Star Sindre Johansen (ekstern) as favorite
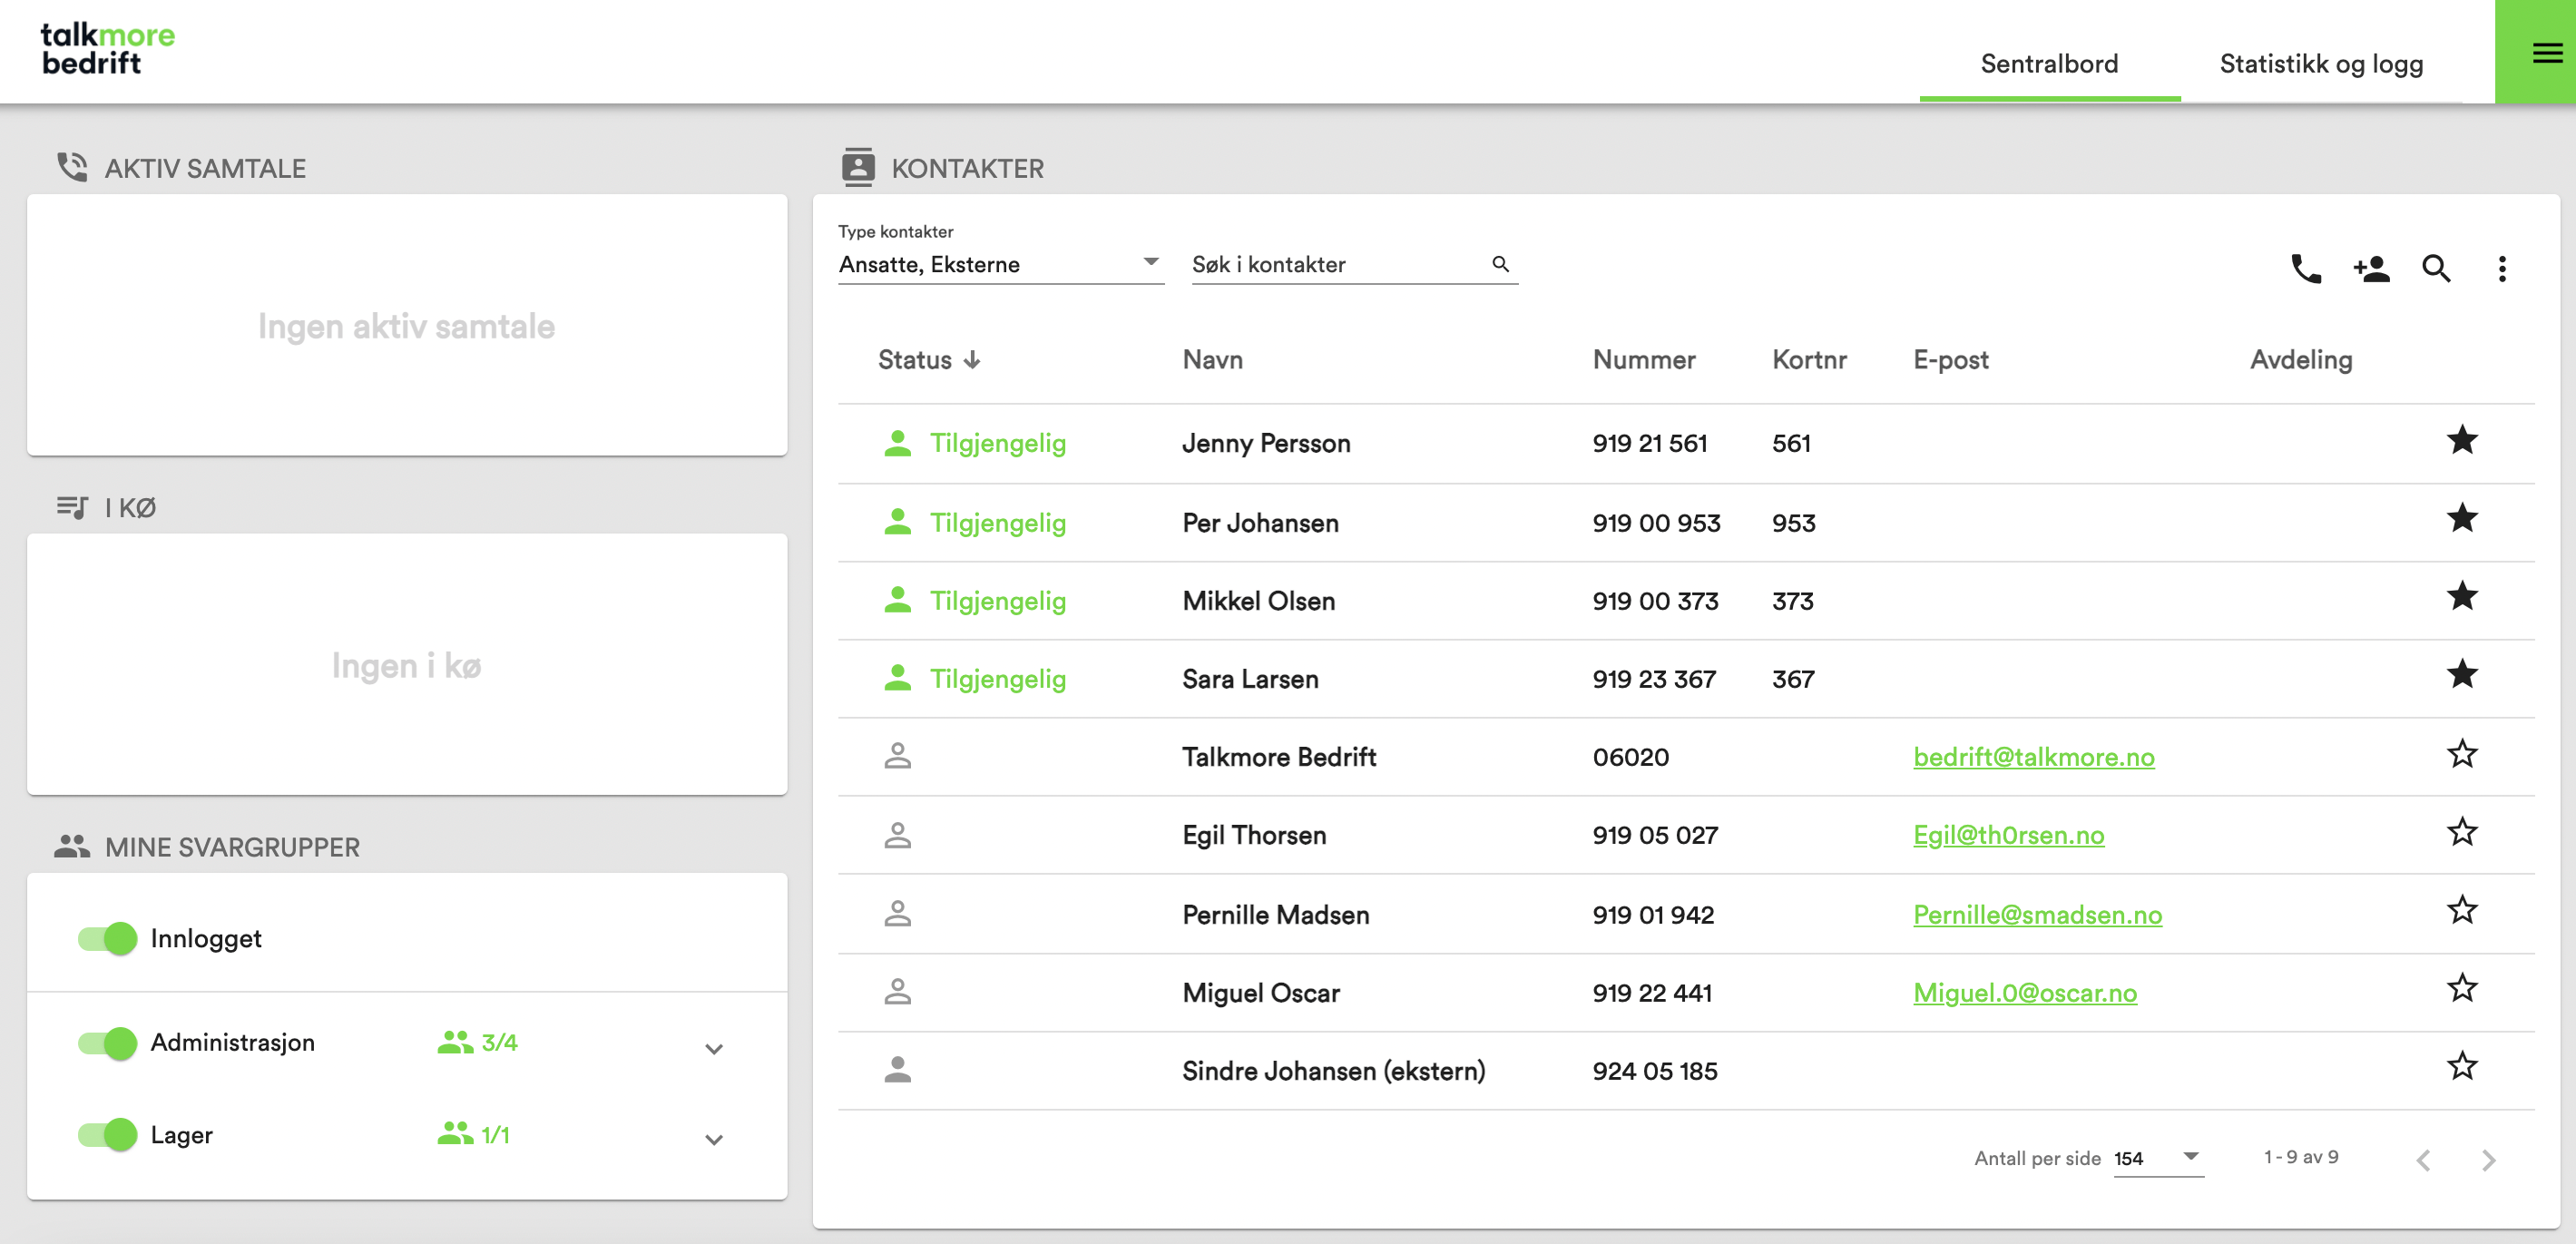 (x=2462, y=1066)
